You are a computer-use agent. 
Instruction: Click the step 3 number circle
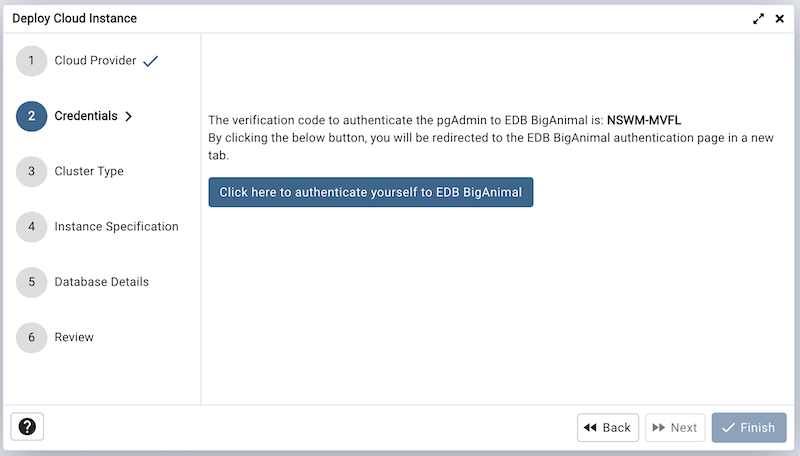tap(31, 171)
